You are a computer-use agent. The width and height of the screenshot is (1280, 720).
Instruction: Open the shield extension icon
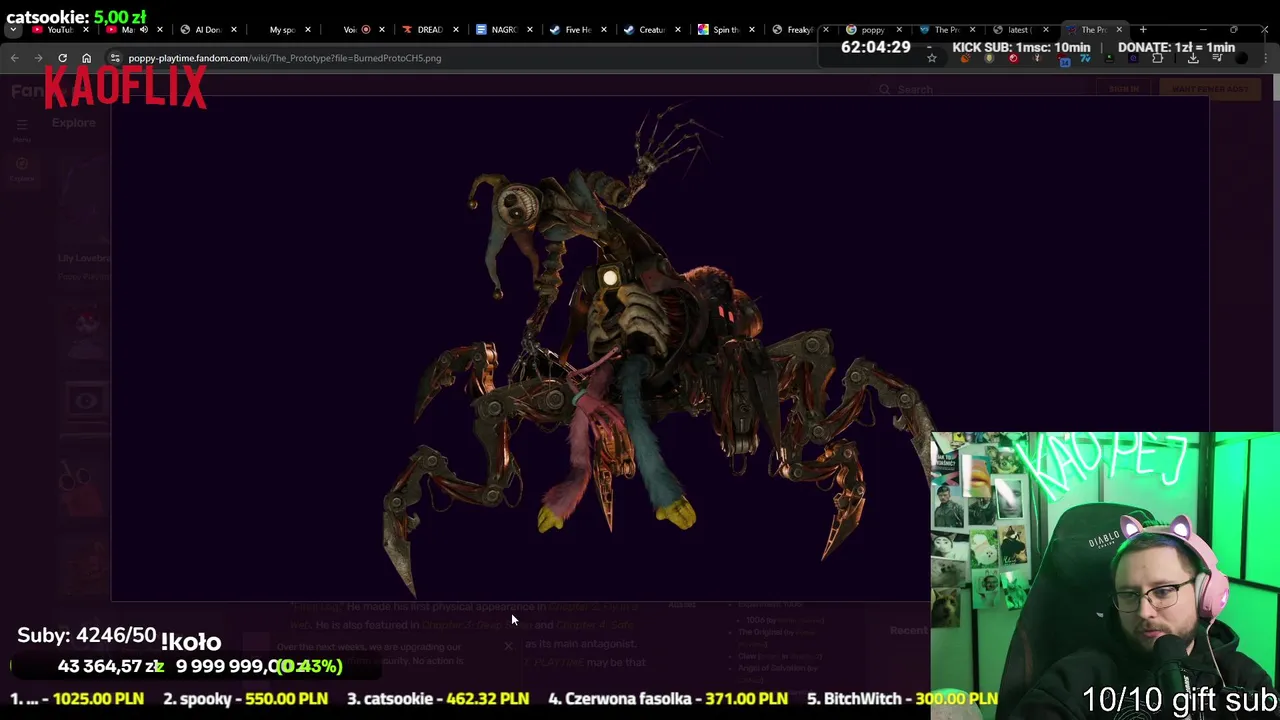[989, 58]
